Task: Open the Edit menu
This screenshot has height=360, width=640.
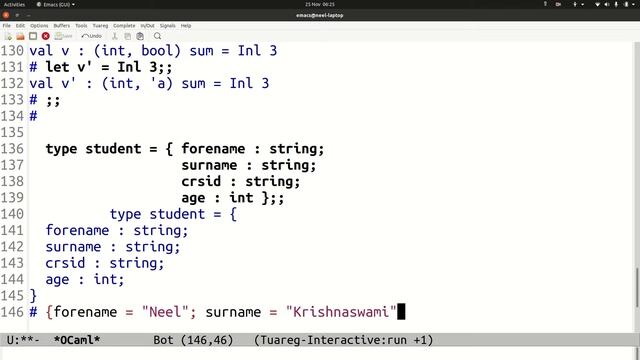Action: click(x=20, y=26)
